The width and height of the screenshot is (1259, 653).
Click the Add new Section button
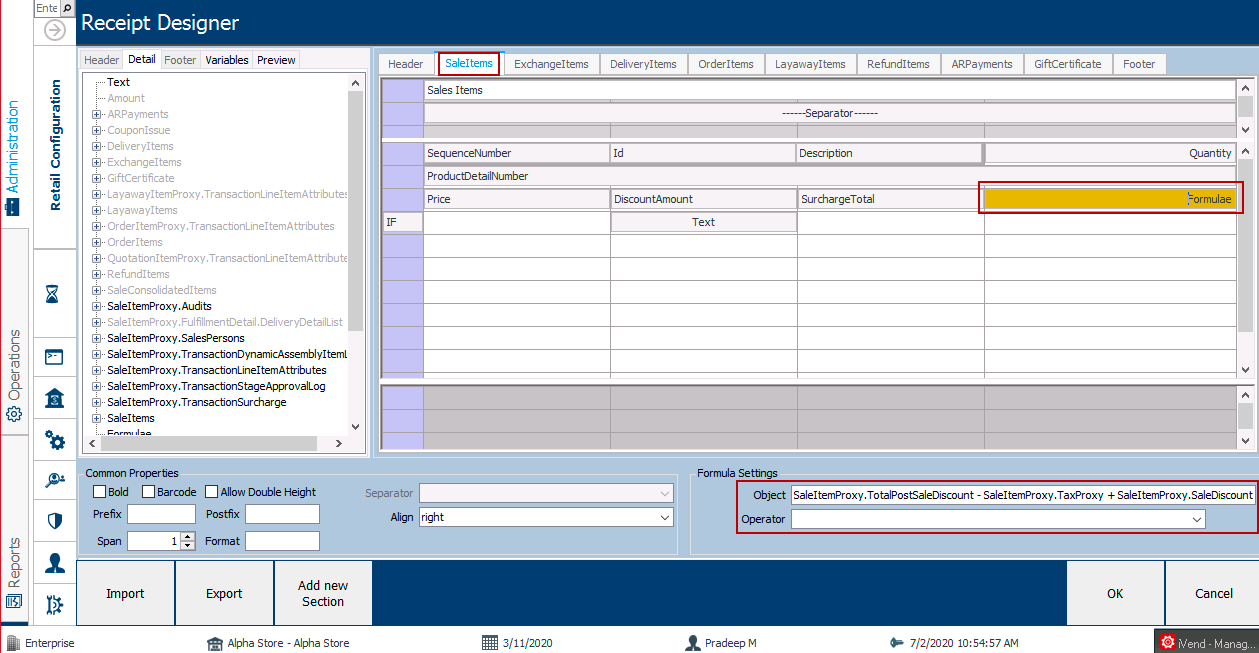[x=323, y=593]
